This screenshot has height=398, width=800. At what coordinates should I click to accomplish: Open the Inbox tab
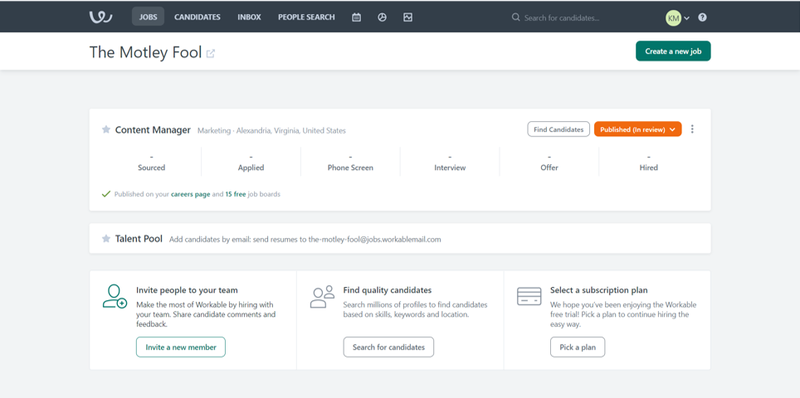click(x=249, y=17)
